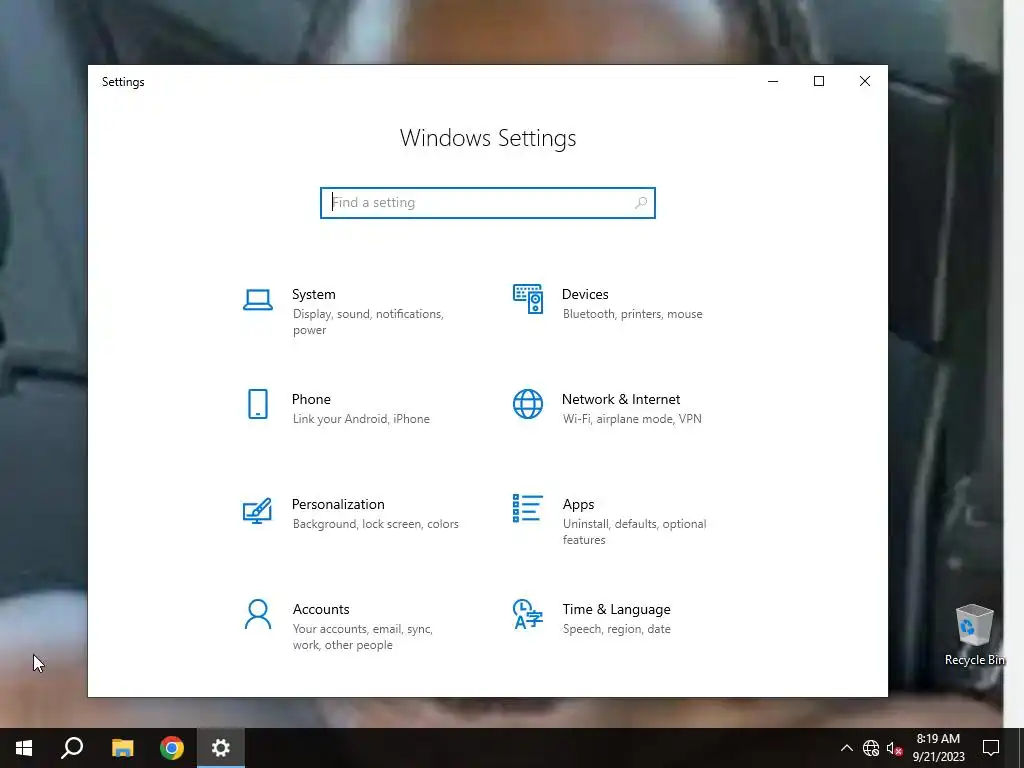Click 'Uninstall, defaults, optional features' description
This screenshot has height=768, width=1024.
pos(634,532)
